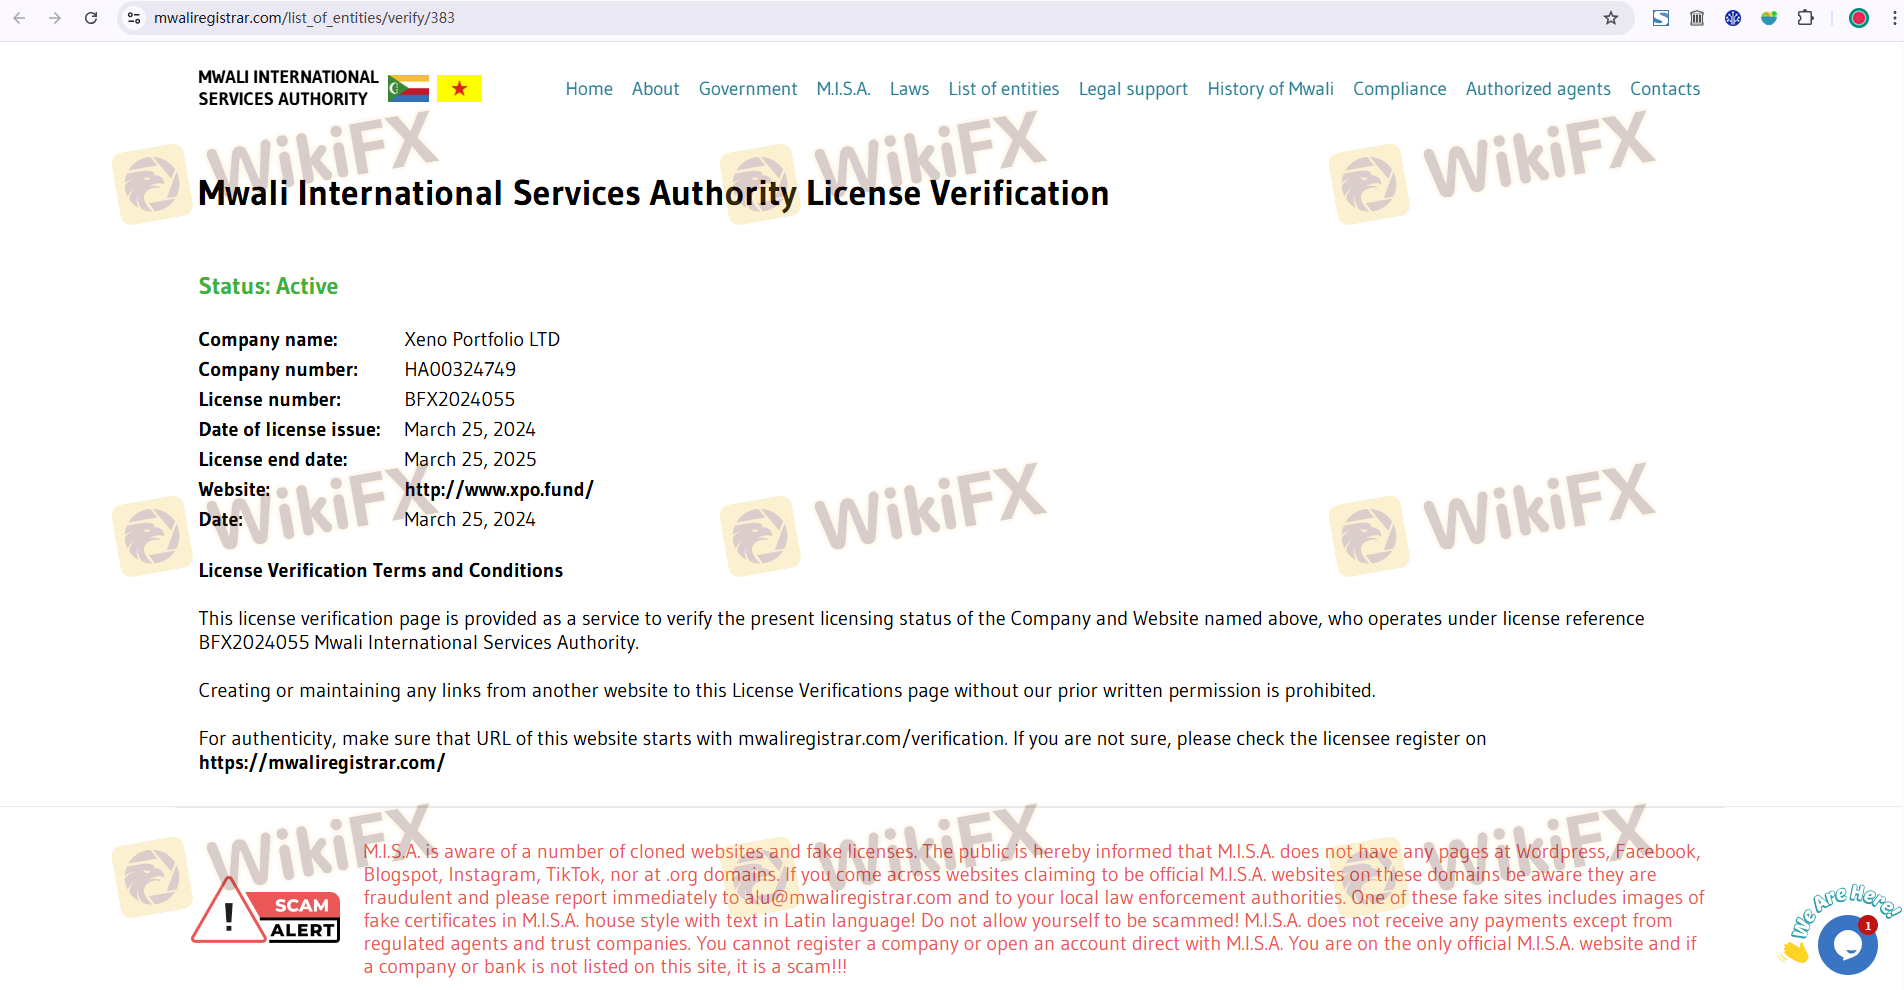This screenshot has width=1904, height=990.
Task: Click the yellow flag with red star
Action: click(x=459, y=89)
